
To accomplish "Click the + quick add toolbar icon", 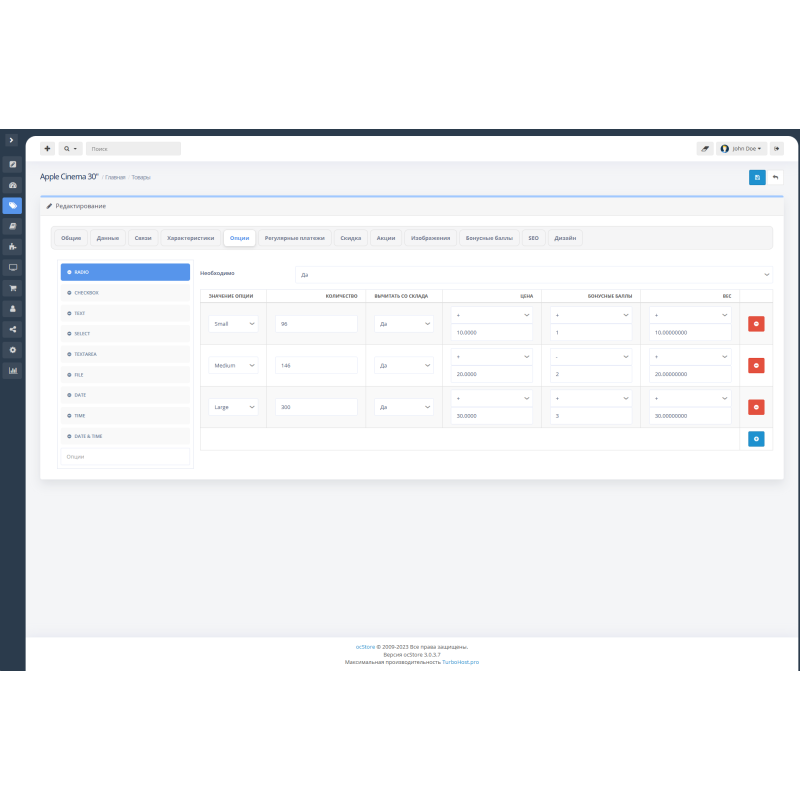I will 47,147.
